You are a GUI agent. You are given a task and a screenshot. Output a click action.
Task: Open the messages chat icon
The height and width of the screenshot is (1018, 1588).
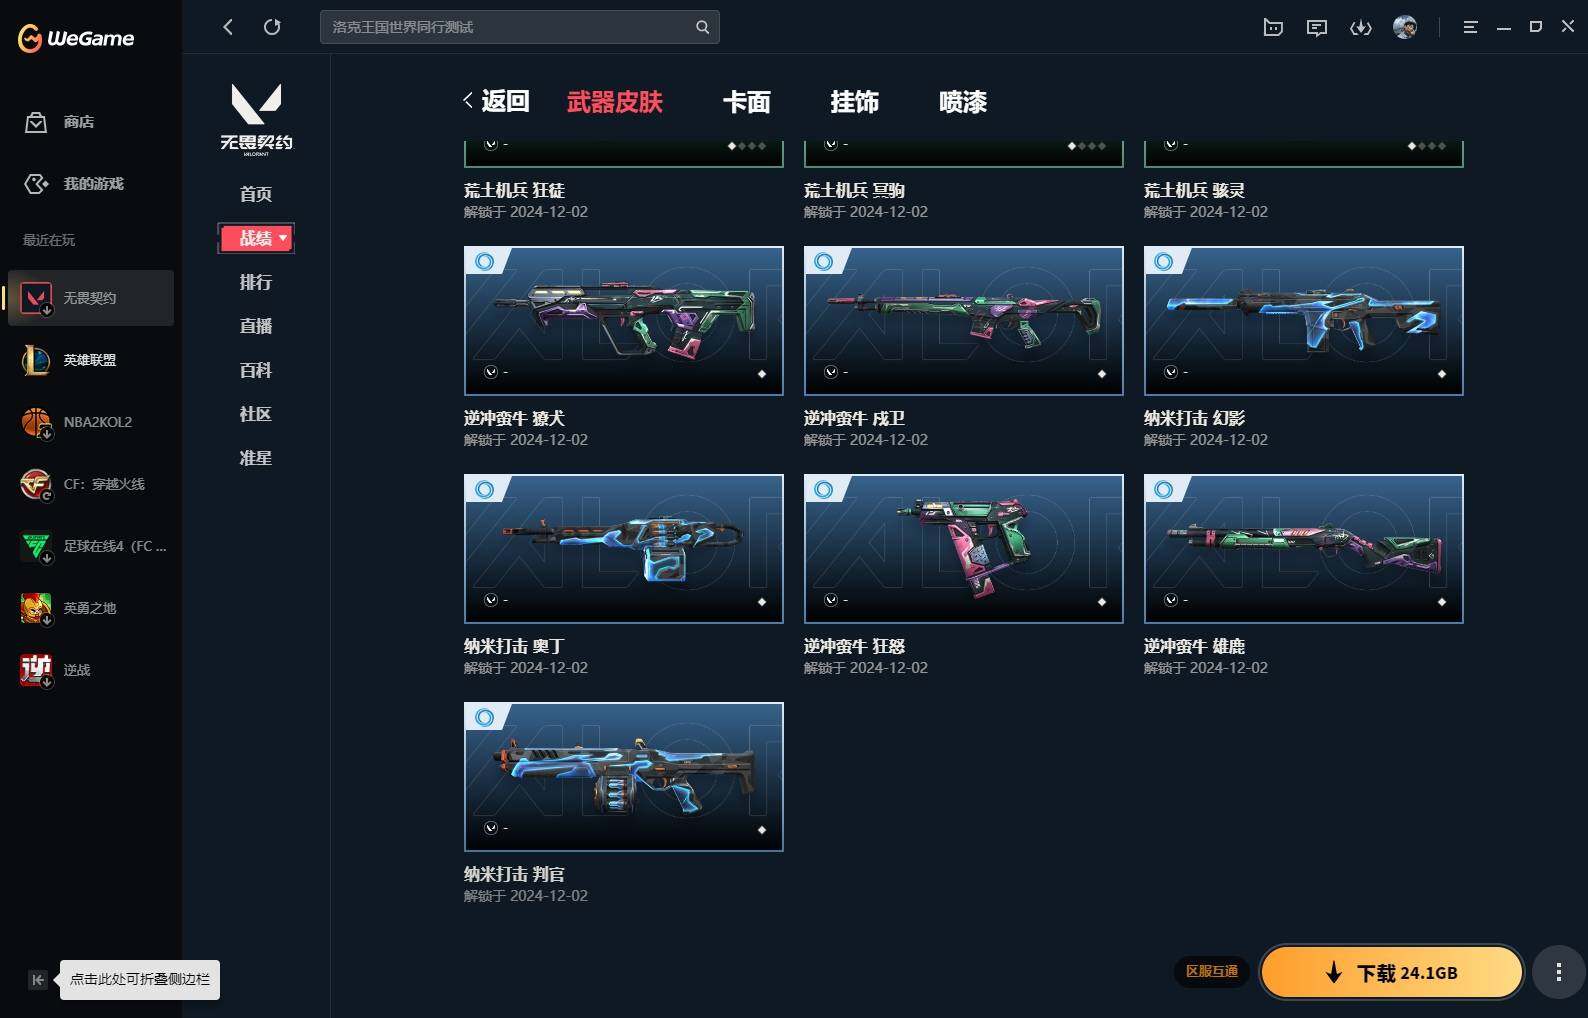pyautogui.click(x=1317, y=27)
